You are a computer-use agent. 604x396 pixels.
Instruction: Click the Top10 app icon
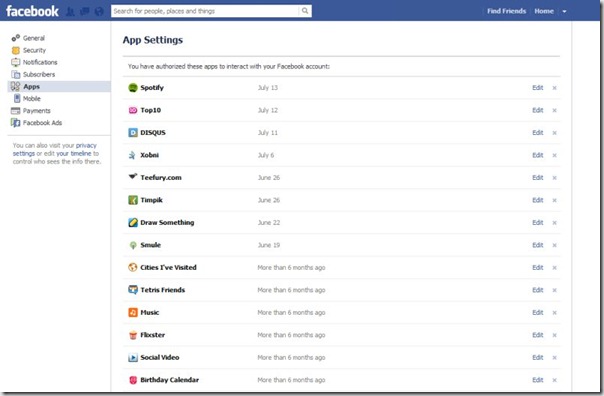(133, 110)
